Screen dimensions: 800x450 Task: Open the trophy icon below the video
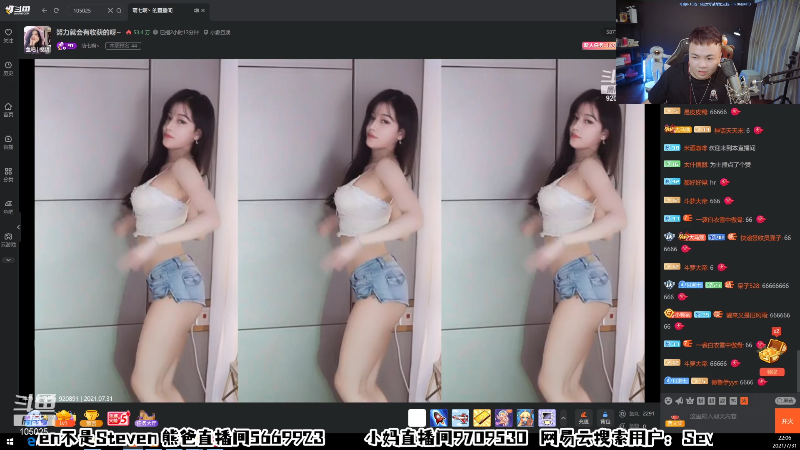tap(91, 419)
